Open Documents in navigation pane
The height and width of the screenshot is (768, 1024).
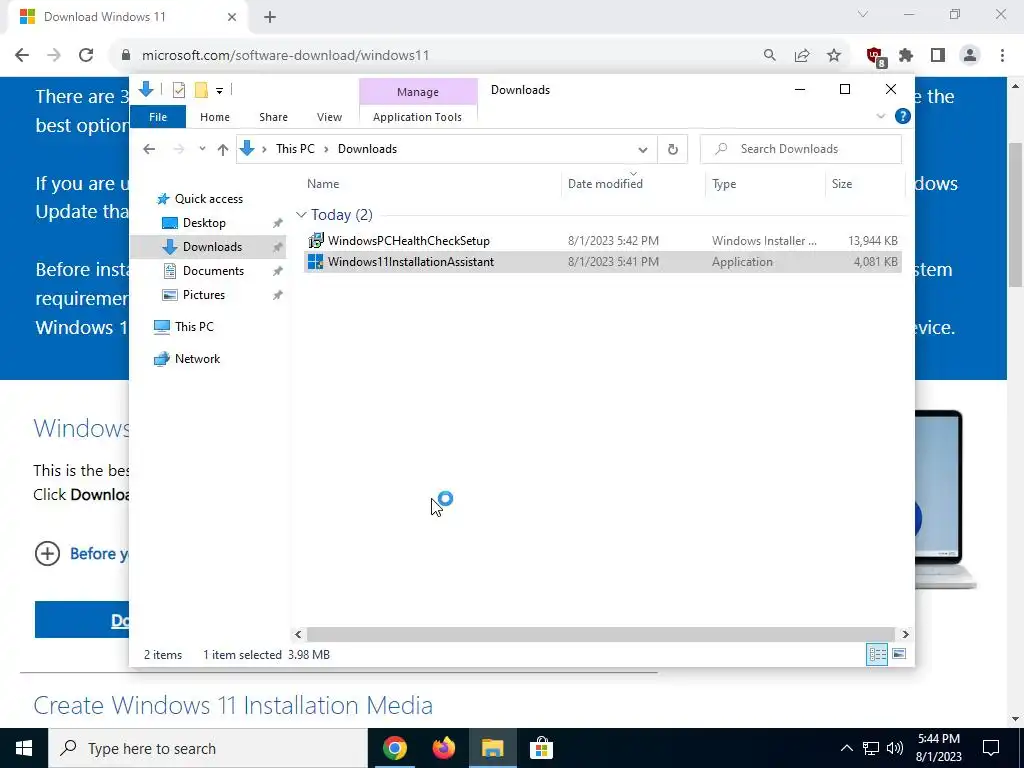[213, 271]
